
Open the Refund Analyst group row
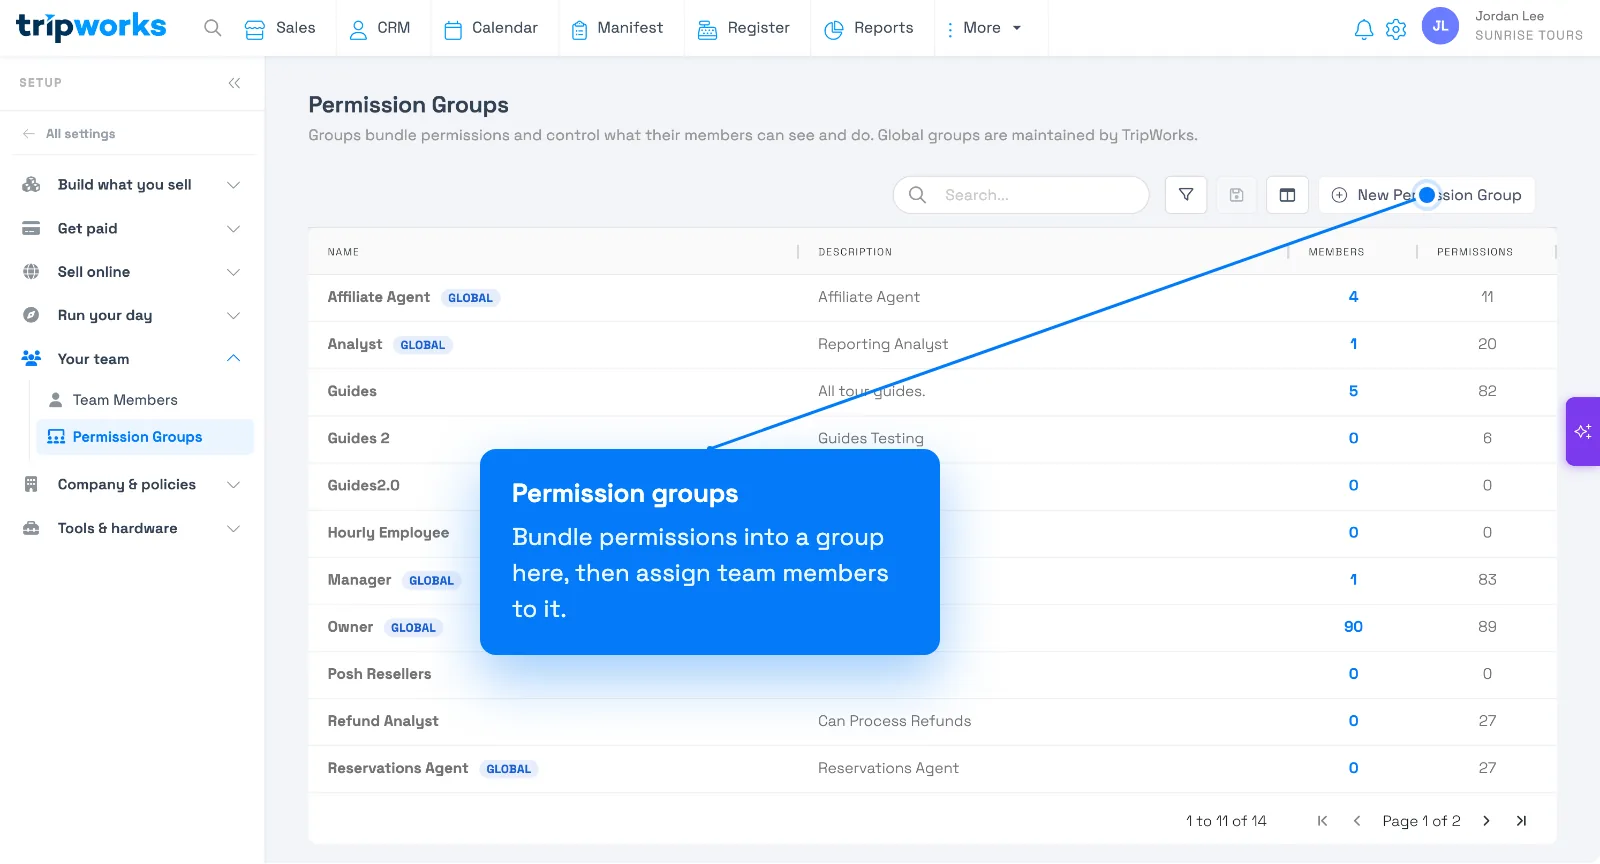932,722
